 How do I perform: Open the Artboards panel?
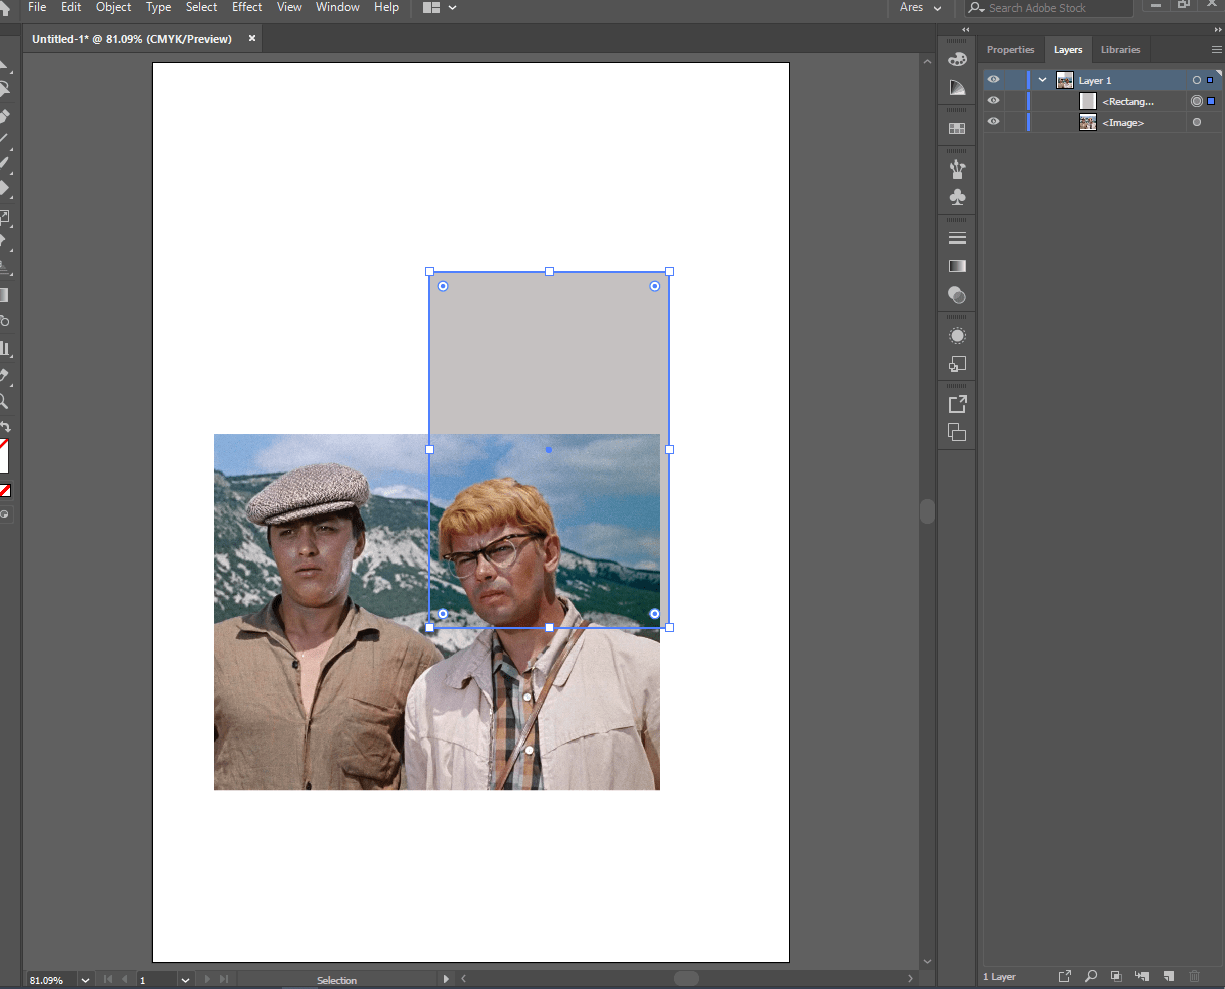957,433
